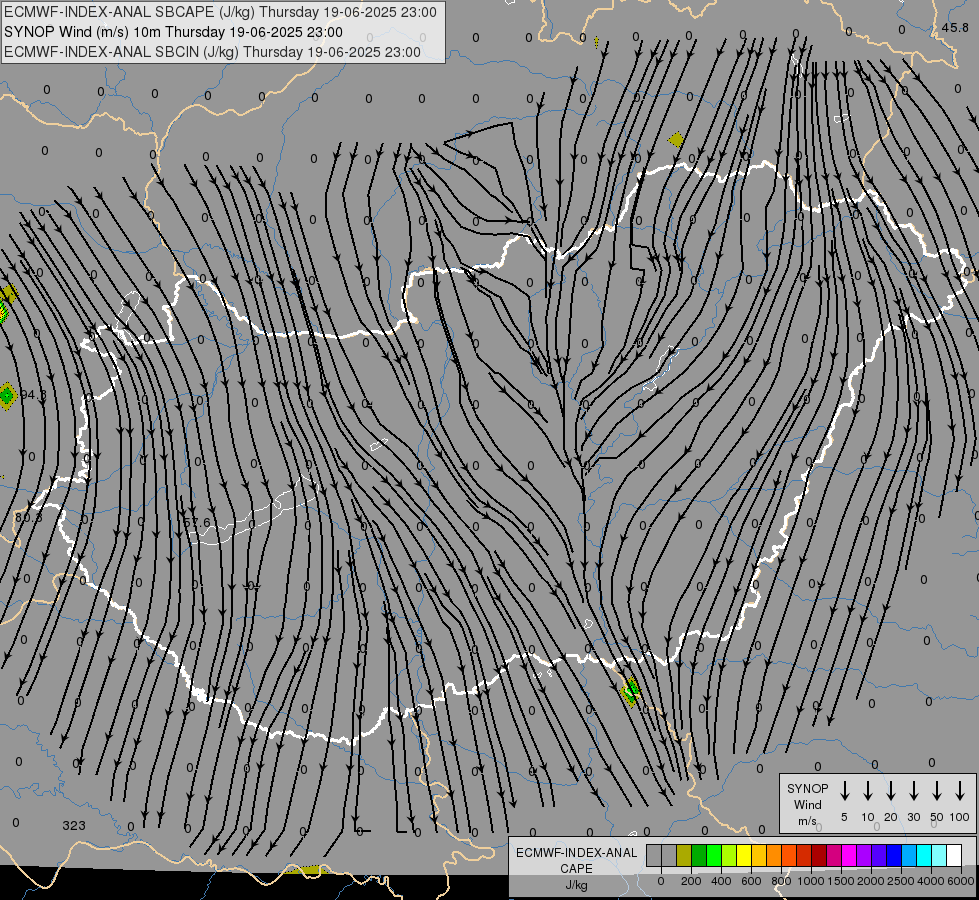
Task: Click the wind legend arrow labeled 100
Action: click(x=960, y=791)
